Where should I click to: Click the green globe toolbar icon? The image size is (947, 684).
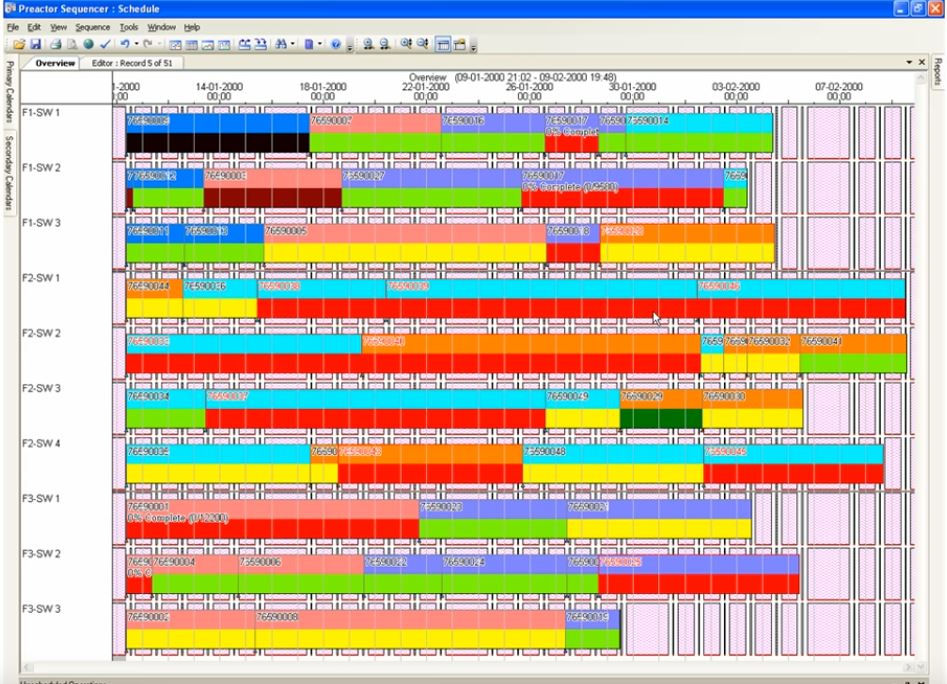click(88, 45)
